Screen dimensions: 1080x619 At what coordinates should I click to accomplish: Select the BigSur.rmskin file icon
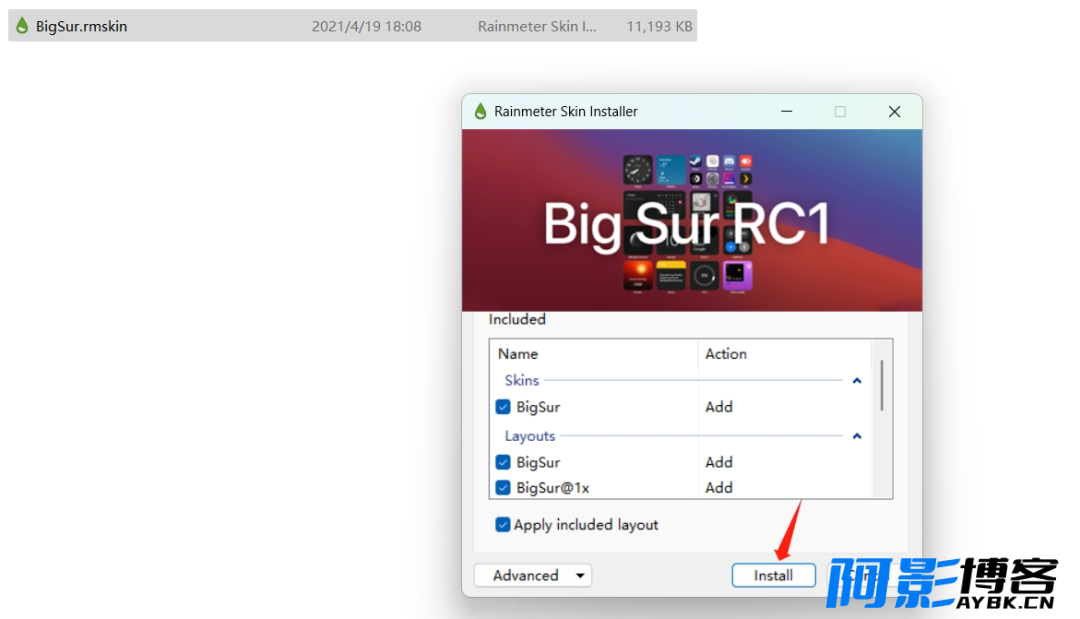click(22, 26)
